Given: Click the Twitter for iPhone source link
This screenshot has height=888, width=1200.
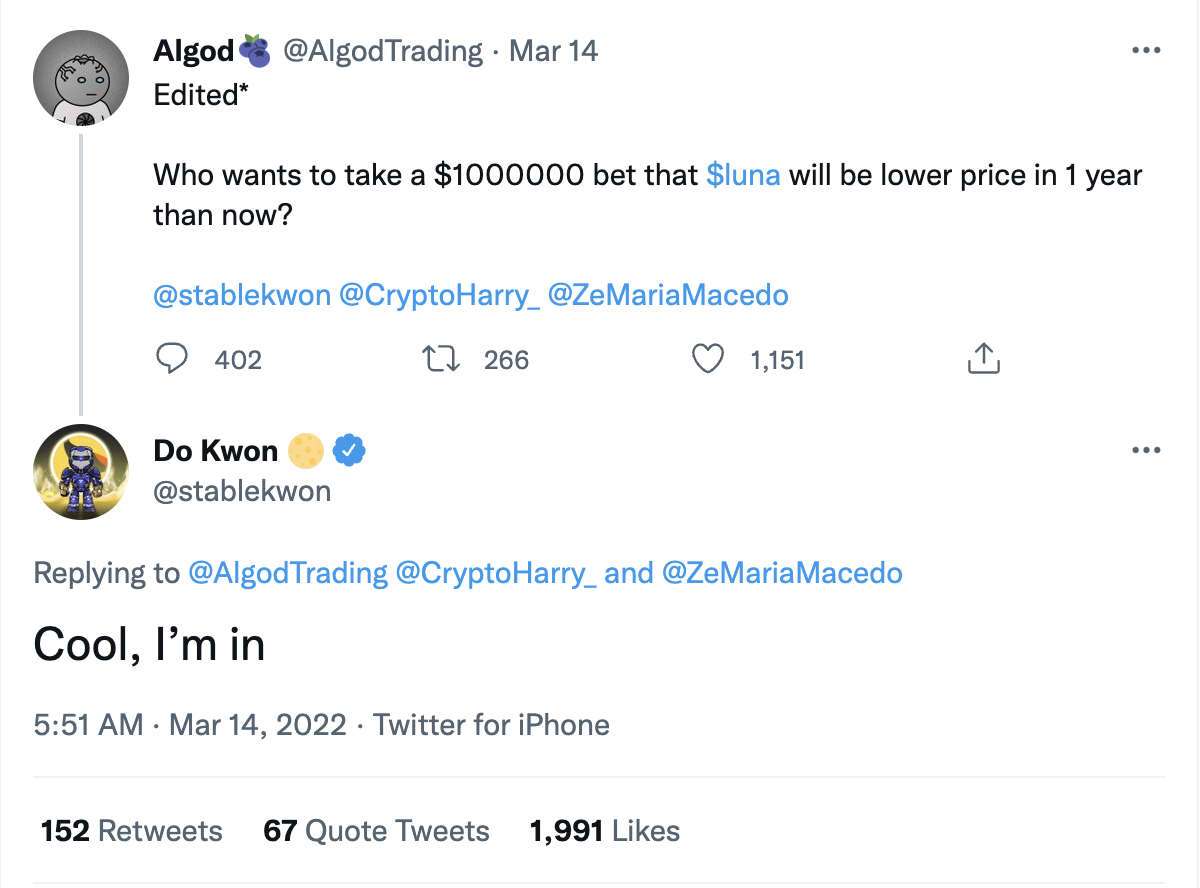Looking at the screenshot, I should [491, 724].
